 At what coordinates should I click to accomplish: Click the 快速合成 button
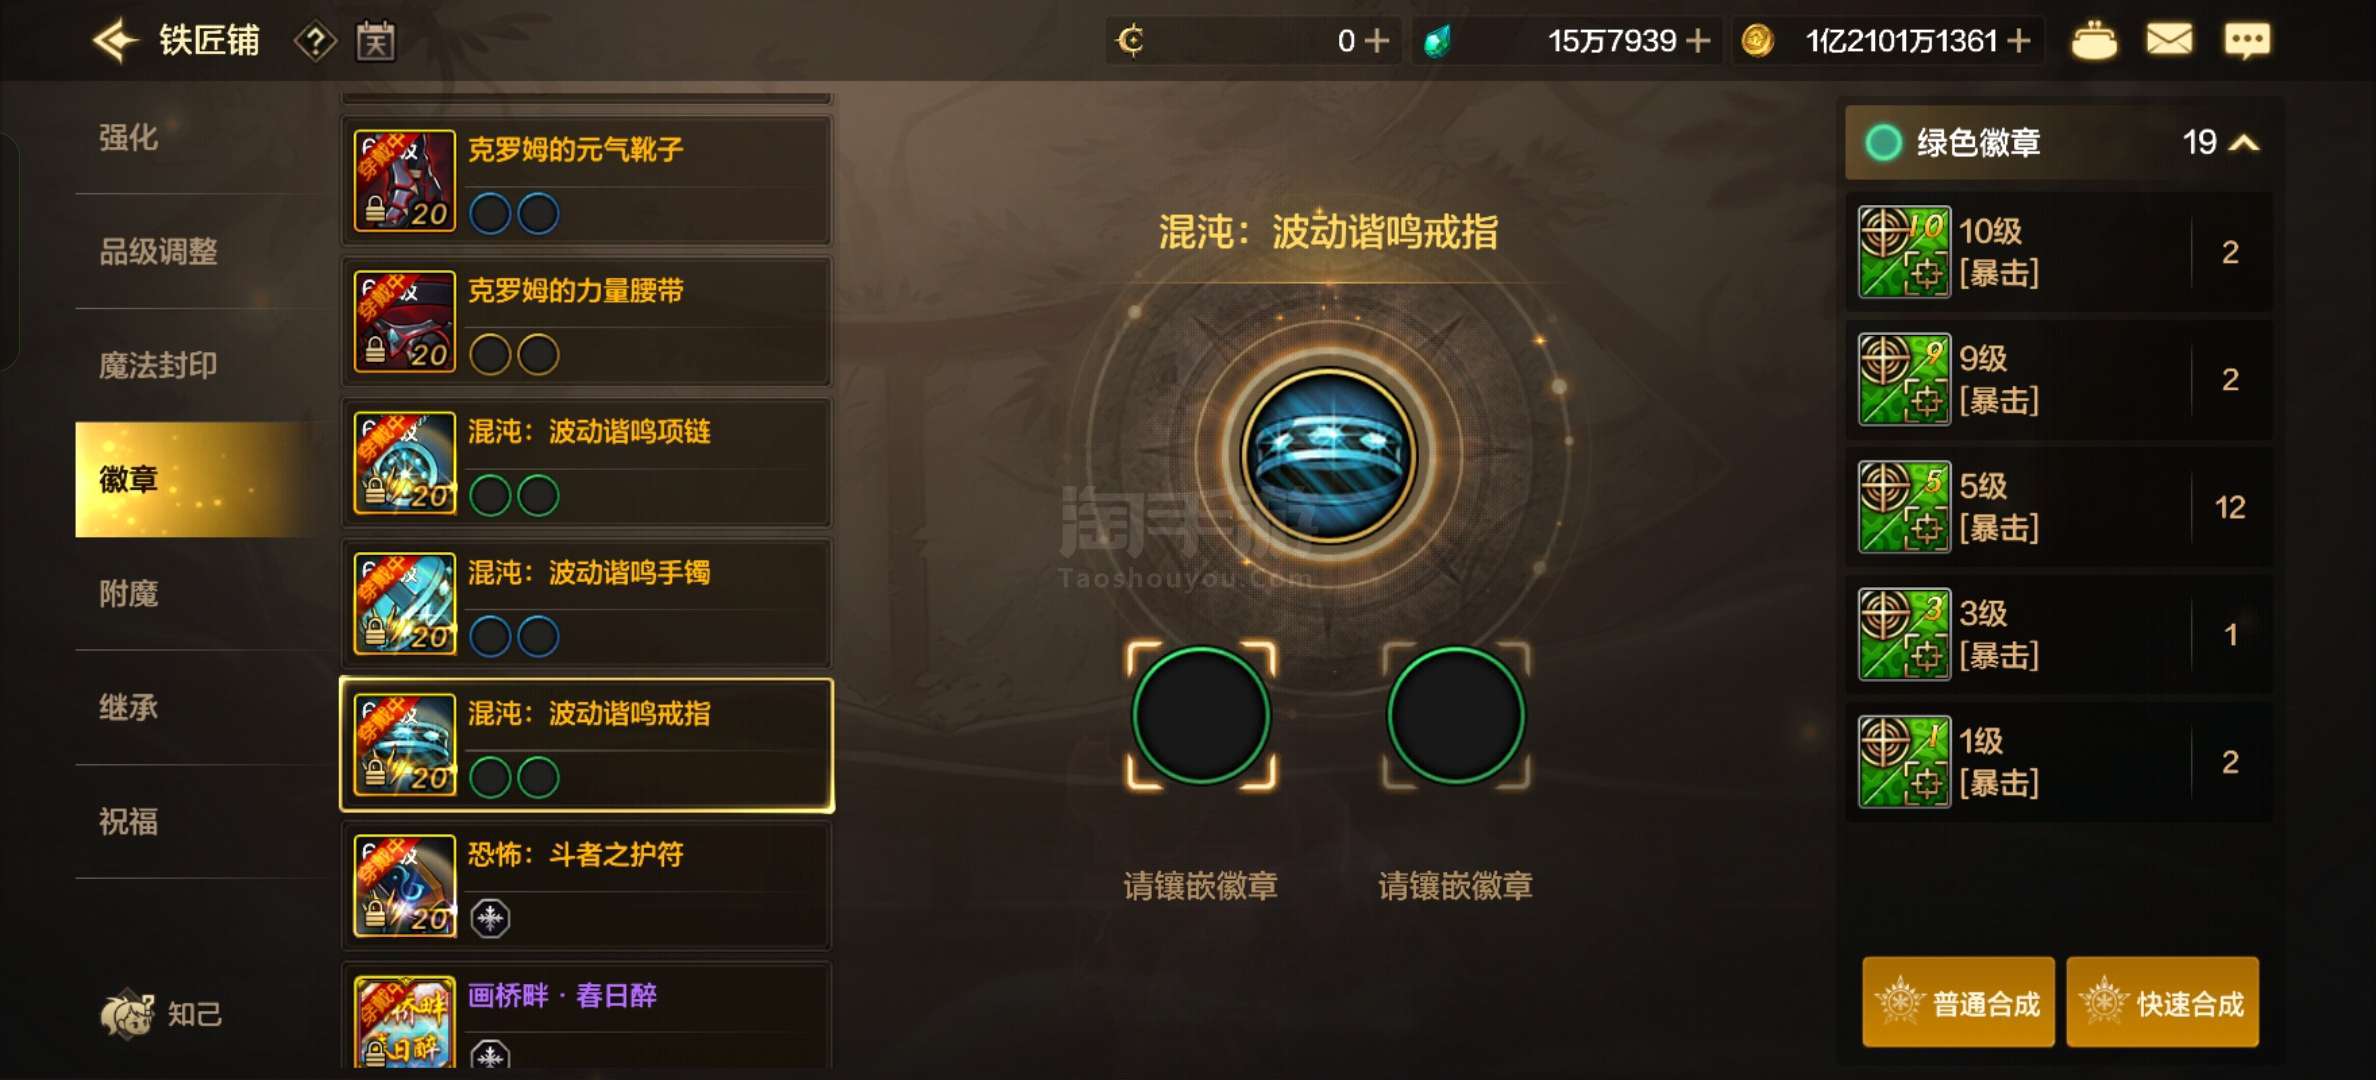(x=2163, y=1003)
